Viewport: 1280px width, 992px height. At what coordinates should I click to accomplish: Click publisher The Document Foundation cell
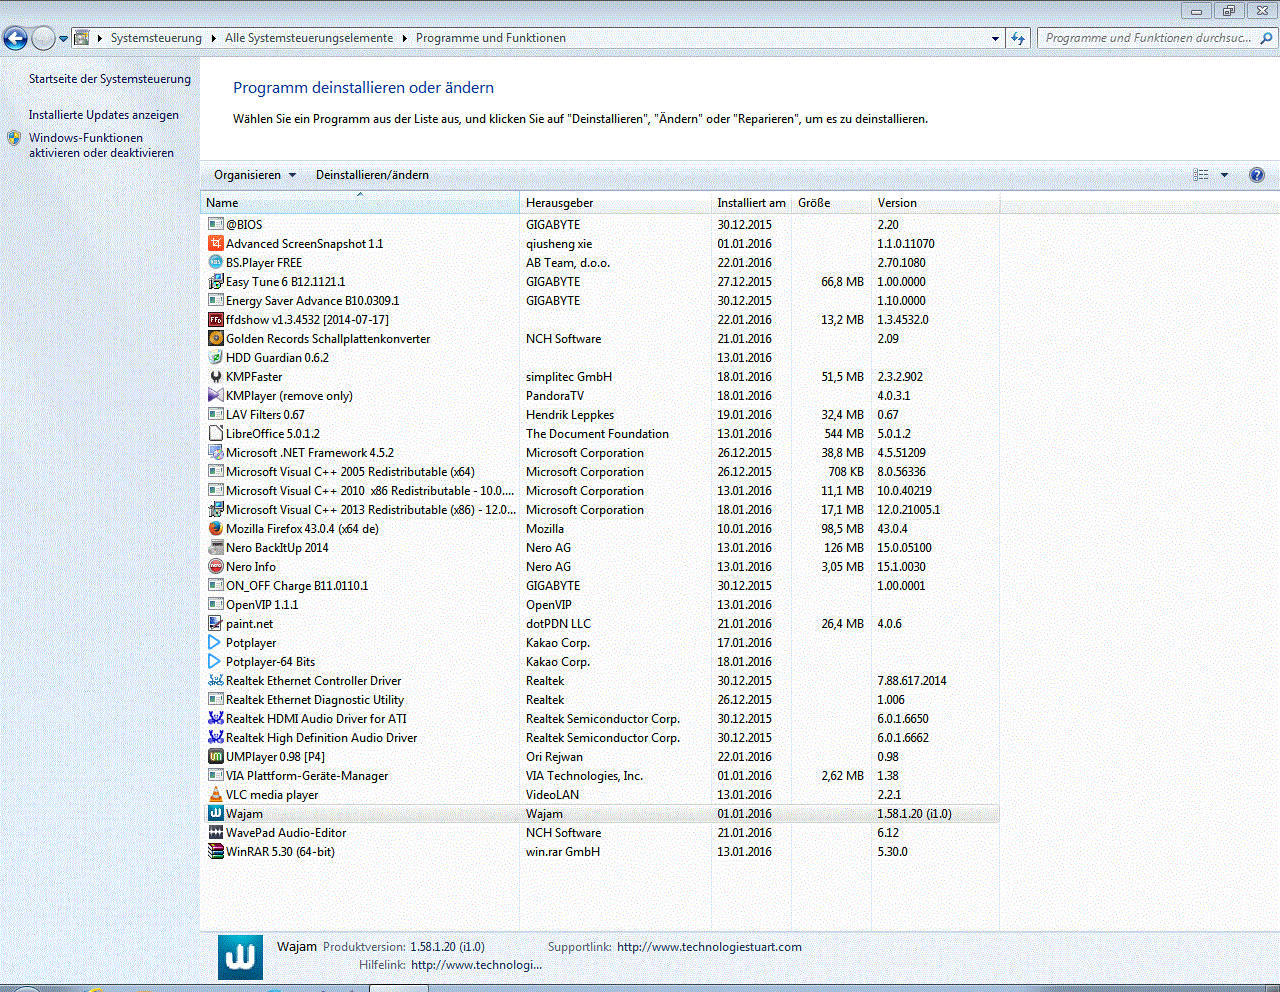click(597, 434)
